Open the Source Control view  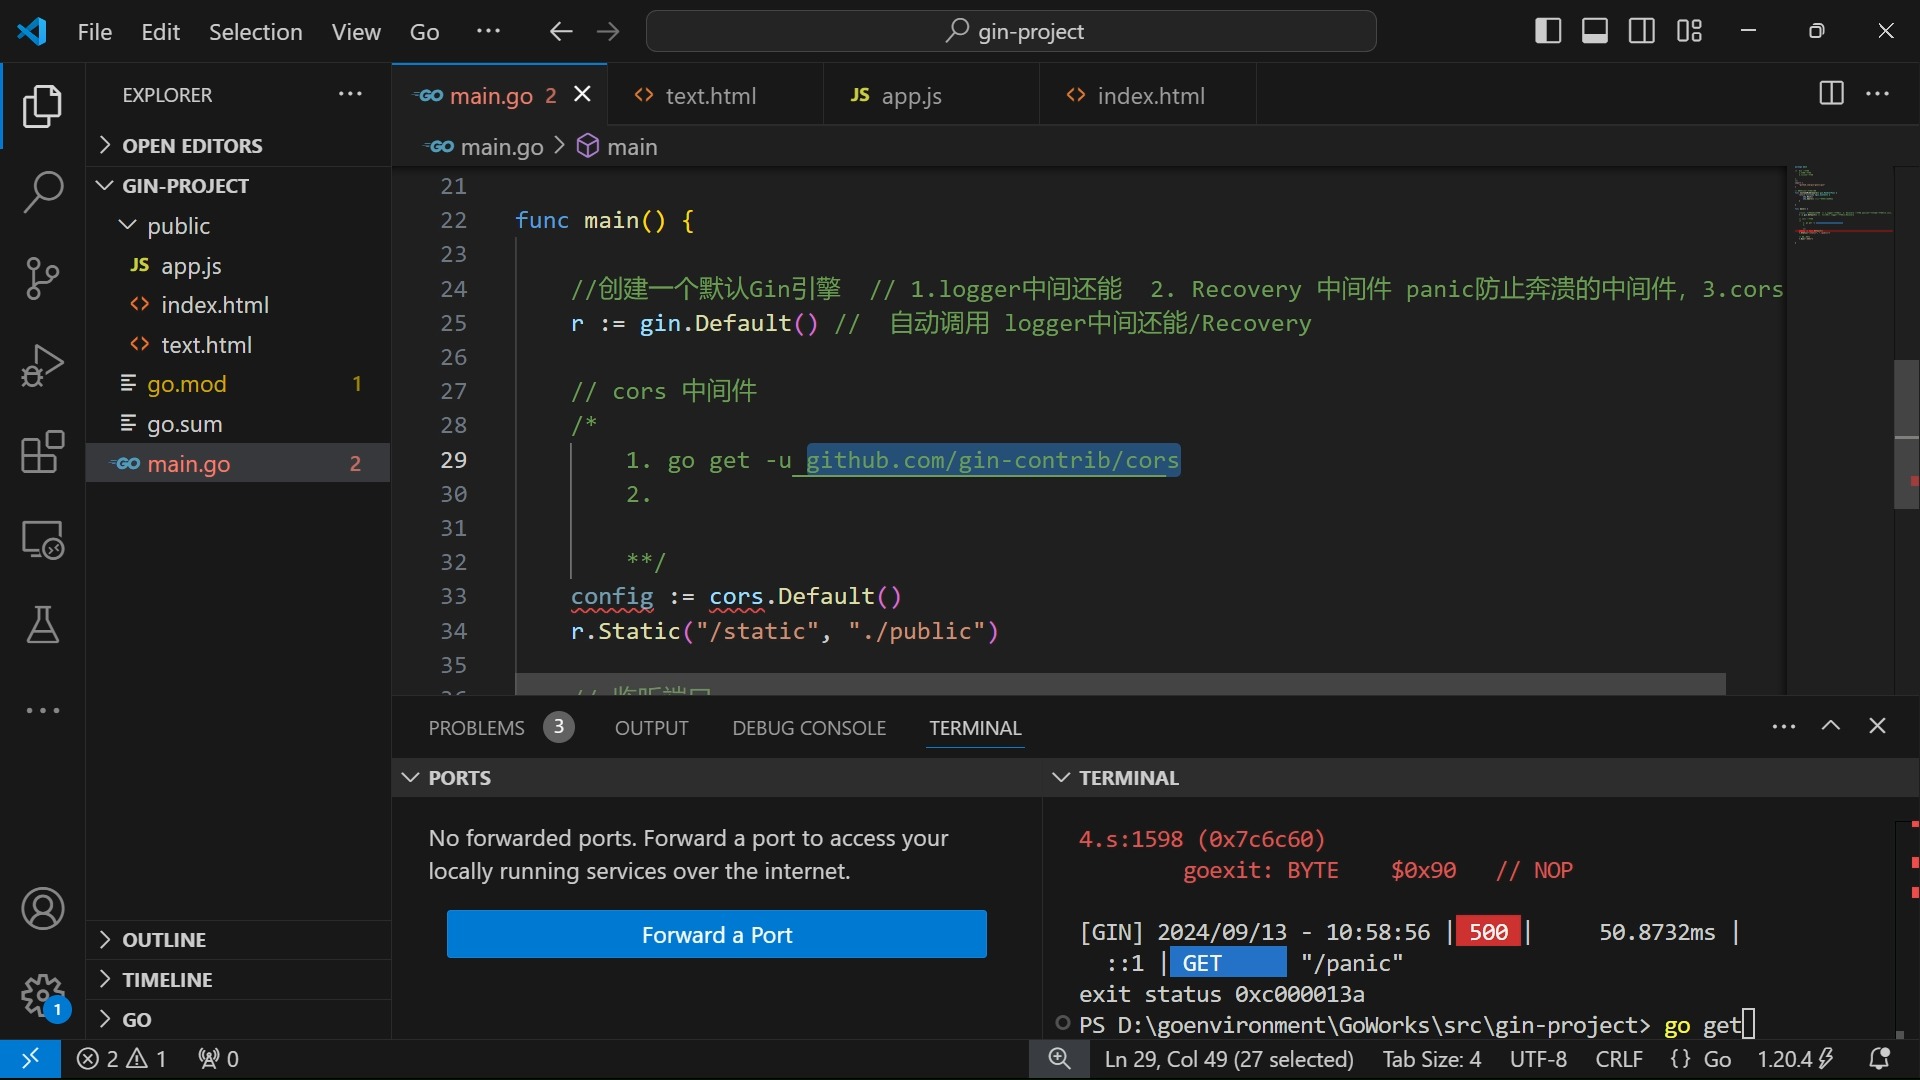(42, 278)
